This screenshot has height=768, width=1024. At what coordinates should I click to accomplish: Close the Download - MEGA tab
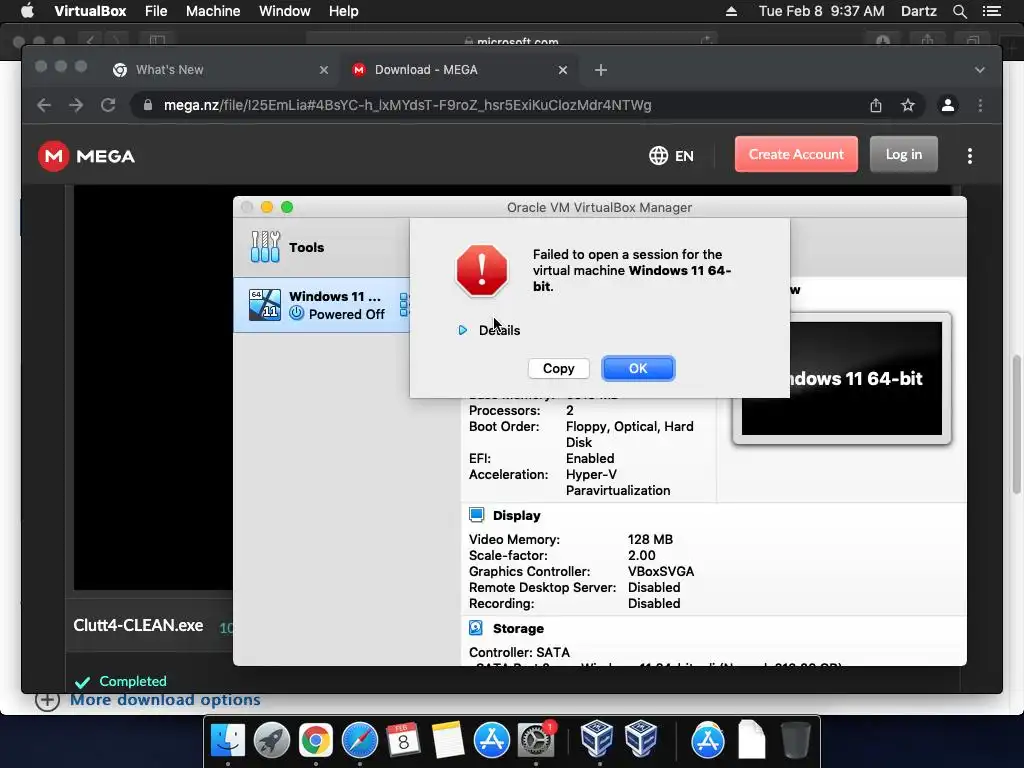point(563,70)
